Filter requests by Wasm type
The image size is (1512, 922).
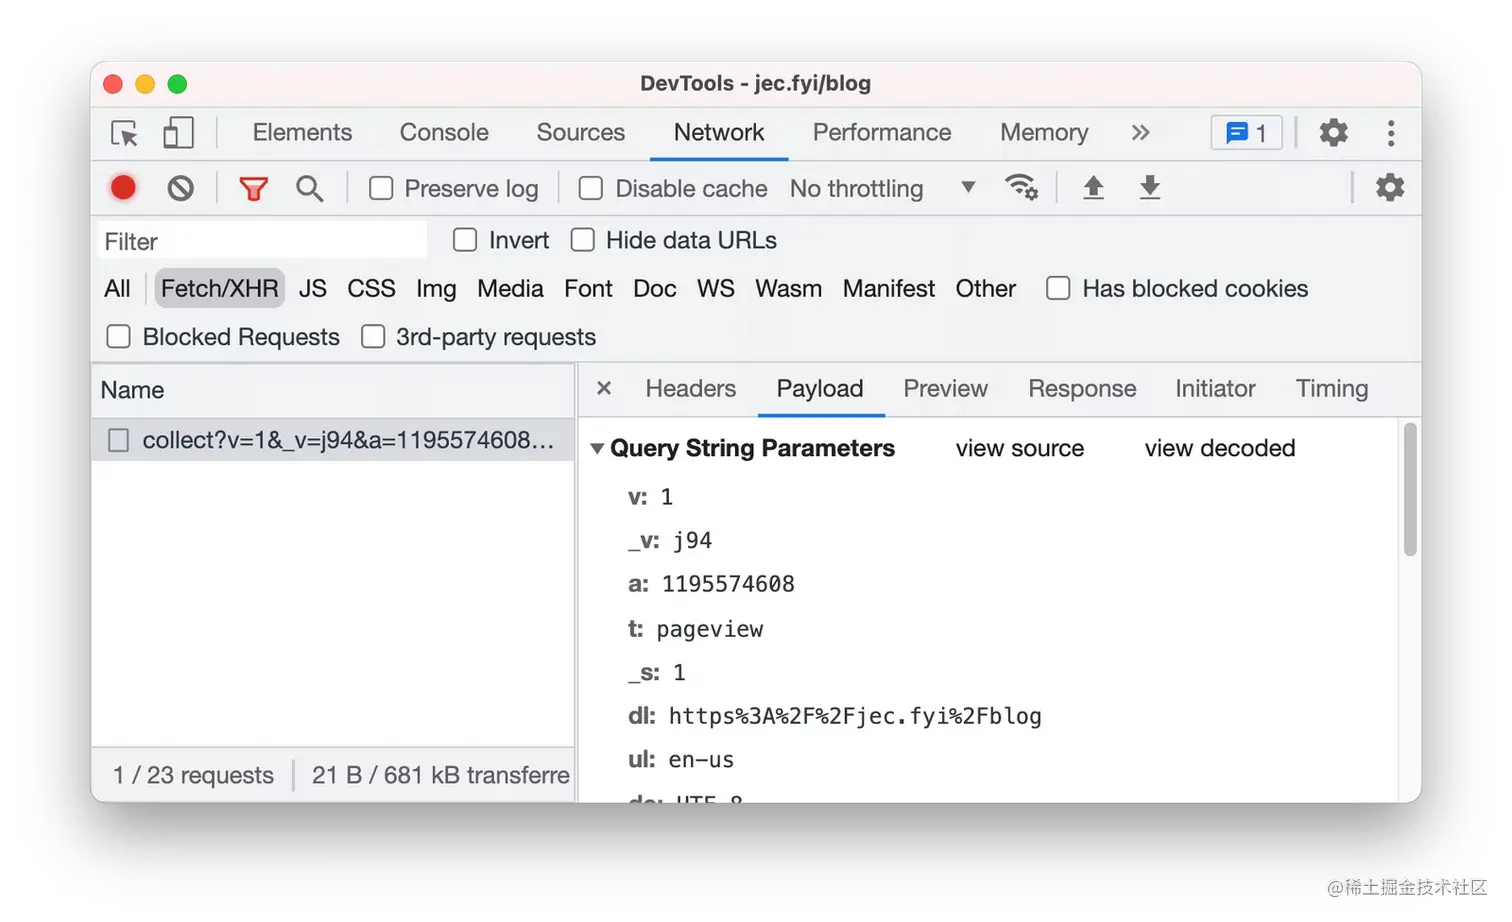point(788,288)
